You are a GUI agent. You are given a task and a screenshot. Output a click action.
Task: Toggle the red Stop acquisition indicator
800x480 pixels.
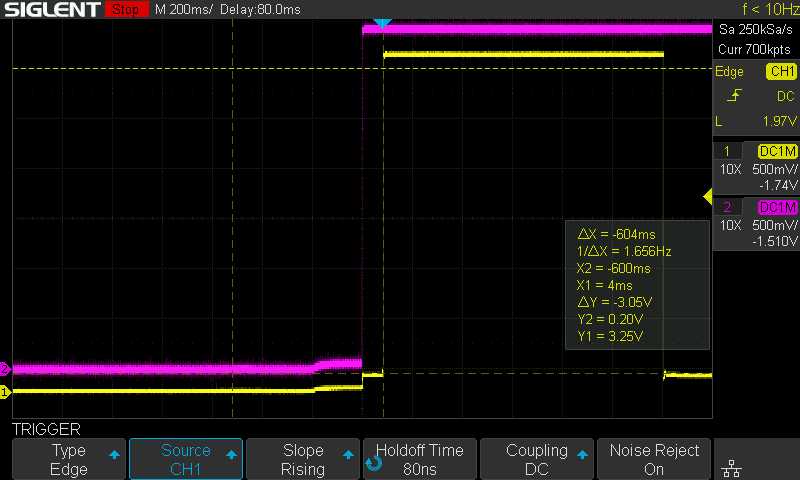(125, 10)
